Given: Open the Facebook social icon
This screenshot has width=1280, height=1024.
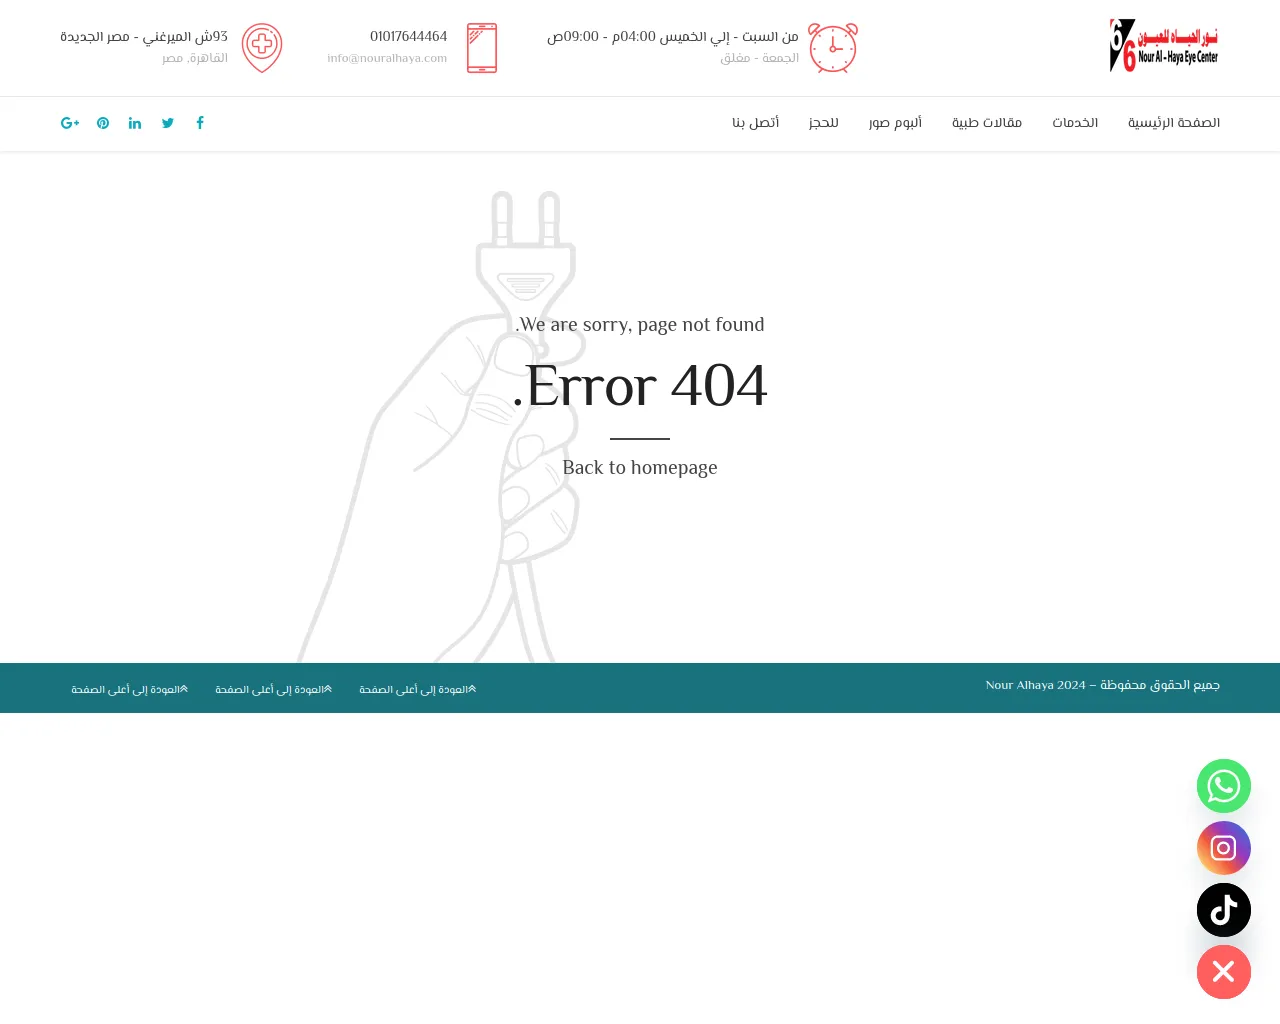Looking at the screenshot, I should point(200,123).
